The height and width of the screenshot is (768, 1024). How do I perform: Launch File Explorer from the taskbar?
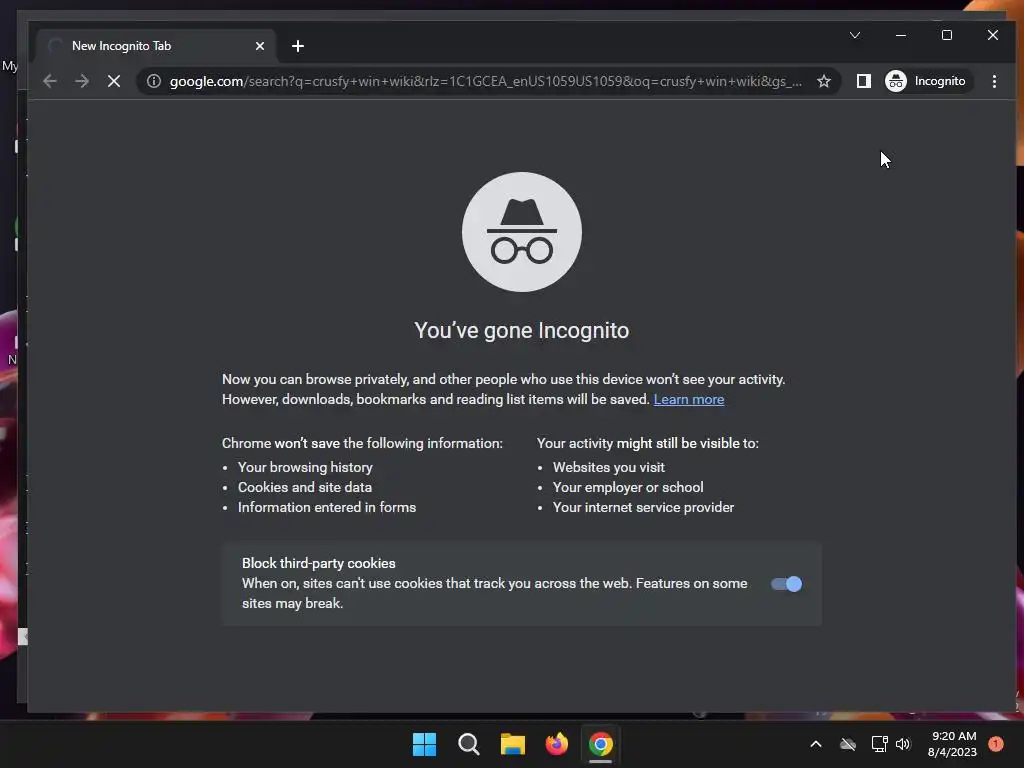pyautogui.click(x=513, y=744)
